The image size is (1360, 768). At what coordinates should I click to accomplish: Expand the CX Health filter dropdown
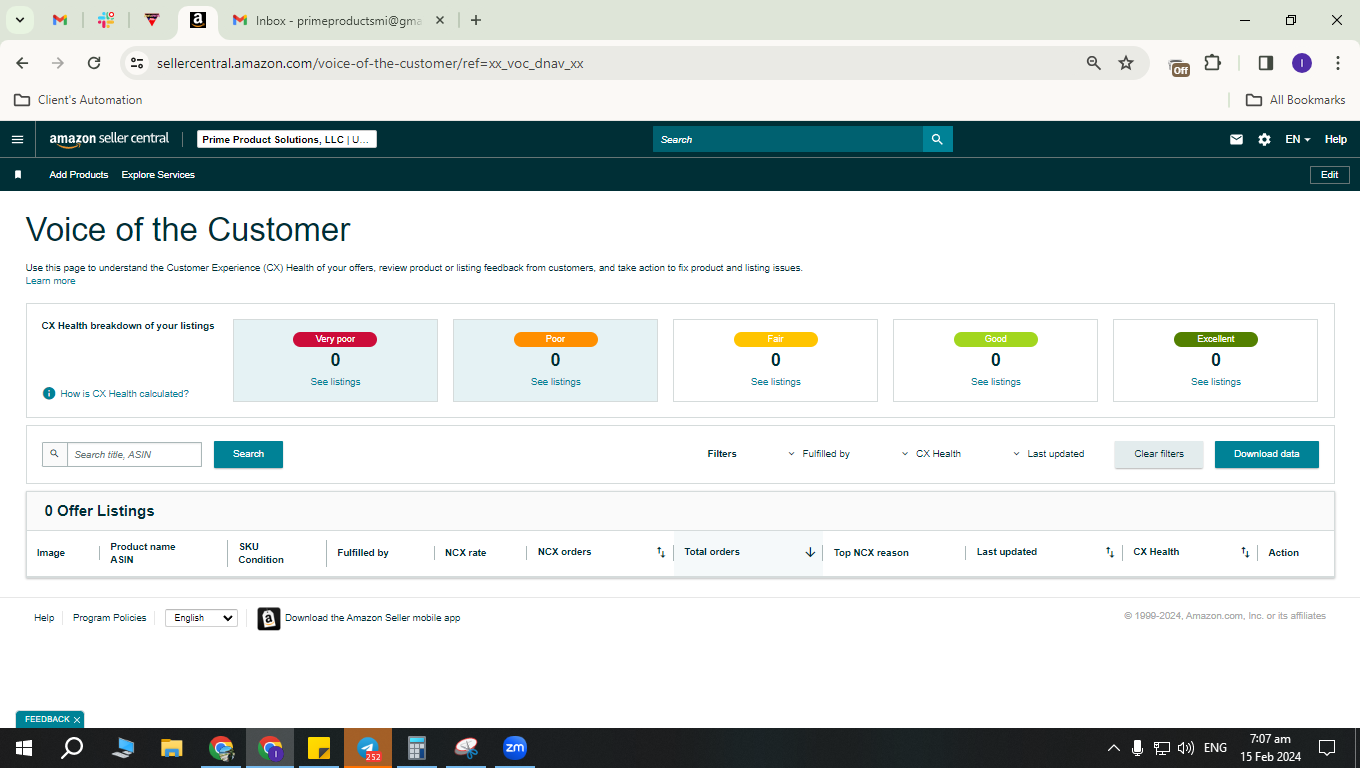[x=931, y=454]
